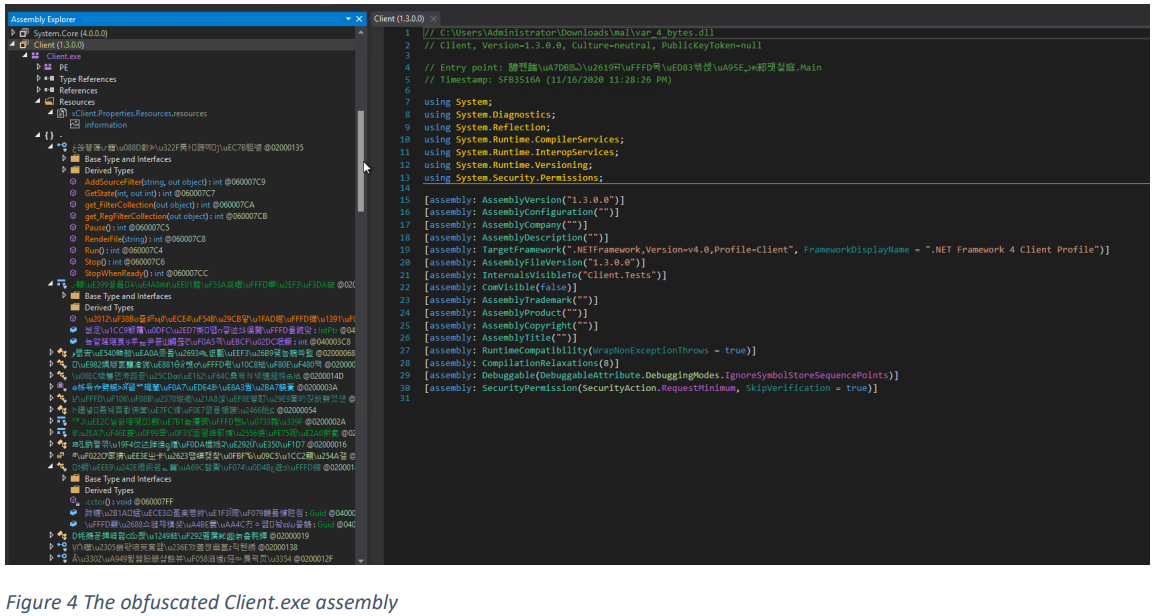Switch to the Client (1.3.0.0) tab
The height and width of the screenshot is (616, 1155).
click(399, 18)
